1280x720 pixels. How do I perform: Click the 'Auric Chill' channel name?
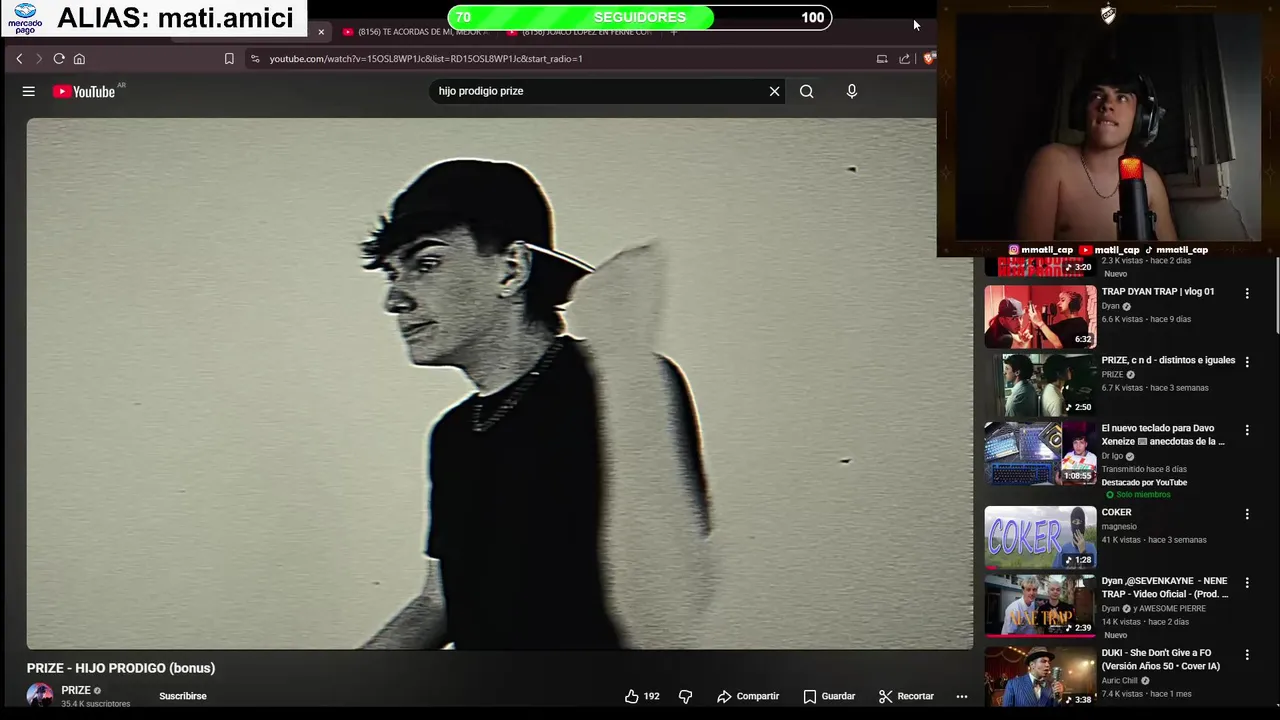pos(1120,681)
